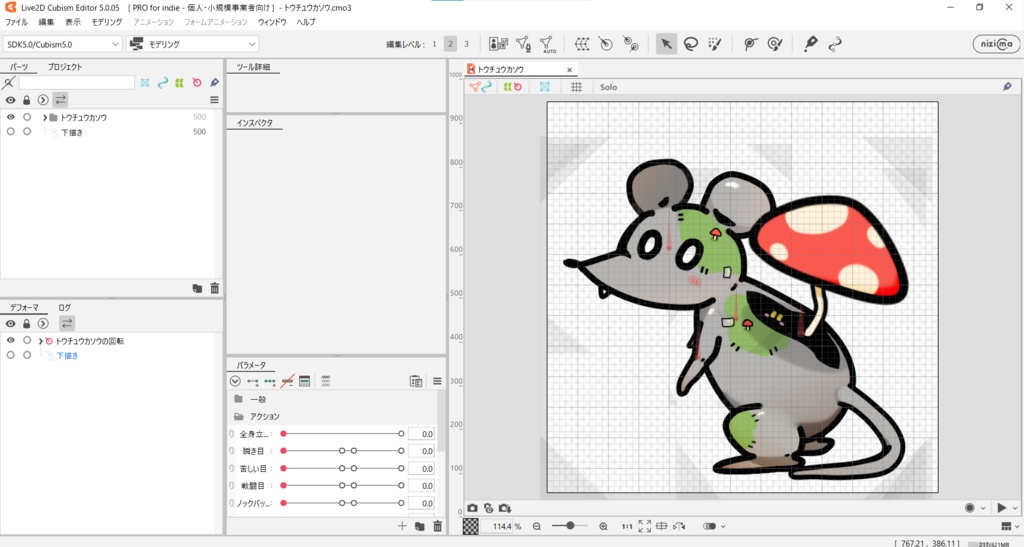Screen dimensions: 1024x547
Task: Expand the 一般 parameter group
Action: click(x=238, y=399)
